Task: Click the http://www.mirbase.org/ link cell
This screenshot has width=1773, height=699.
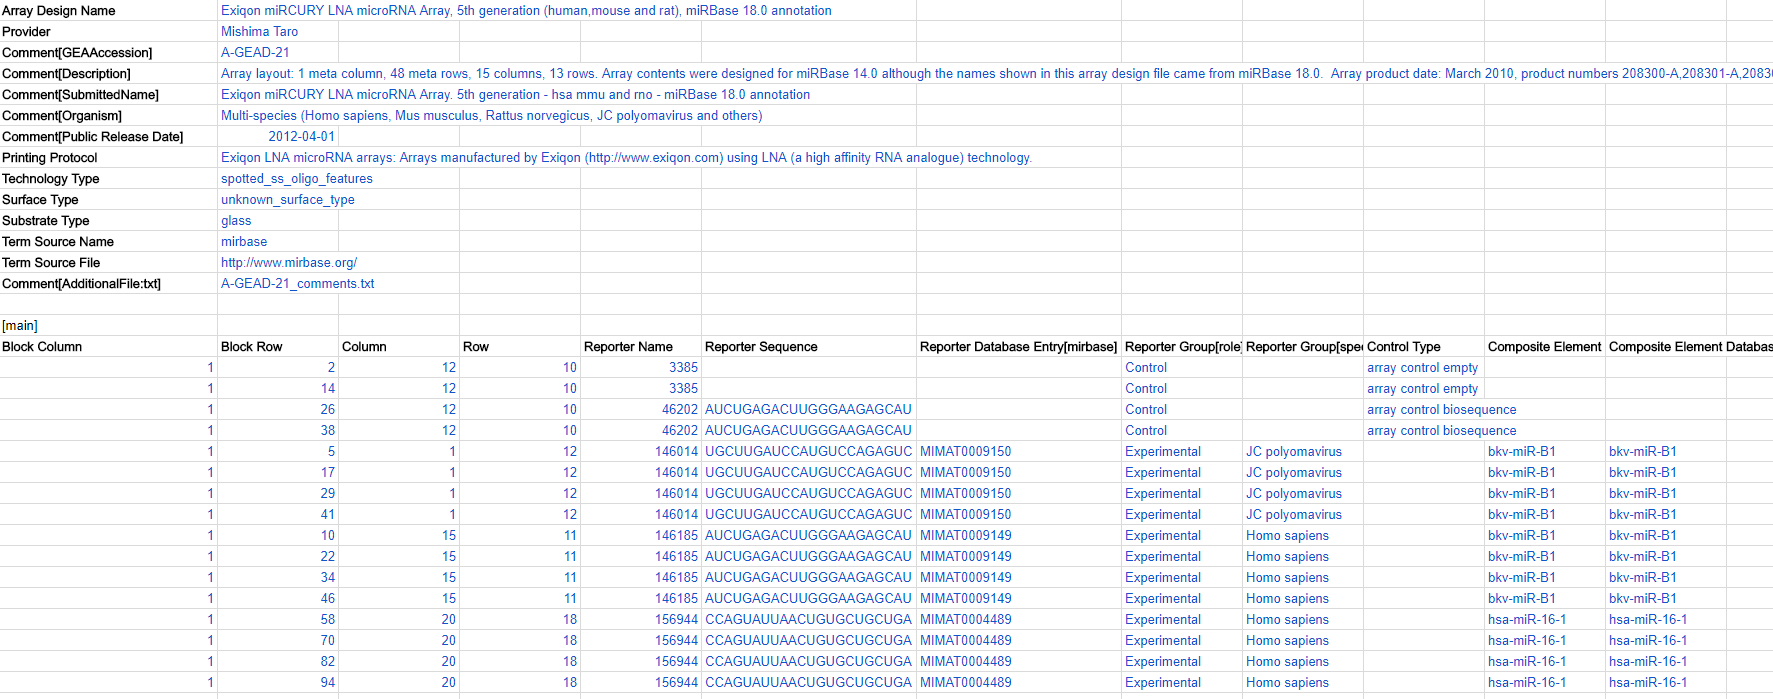Action: pyautogui.click(x=288, y=263)
